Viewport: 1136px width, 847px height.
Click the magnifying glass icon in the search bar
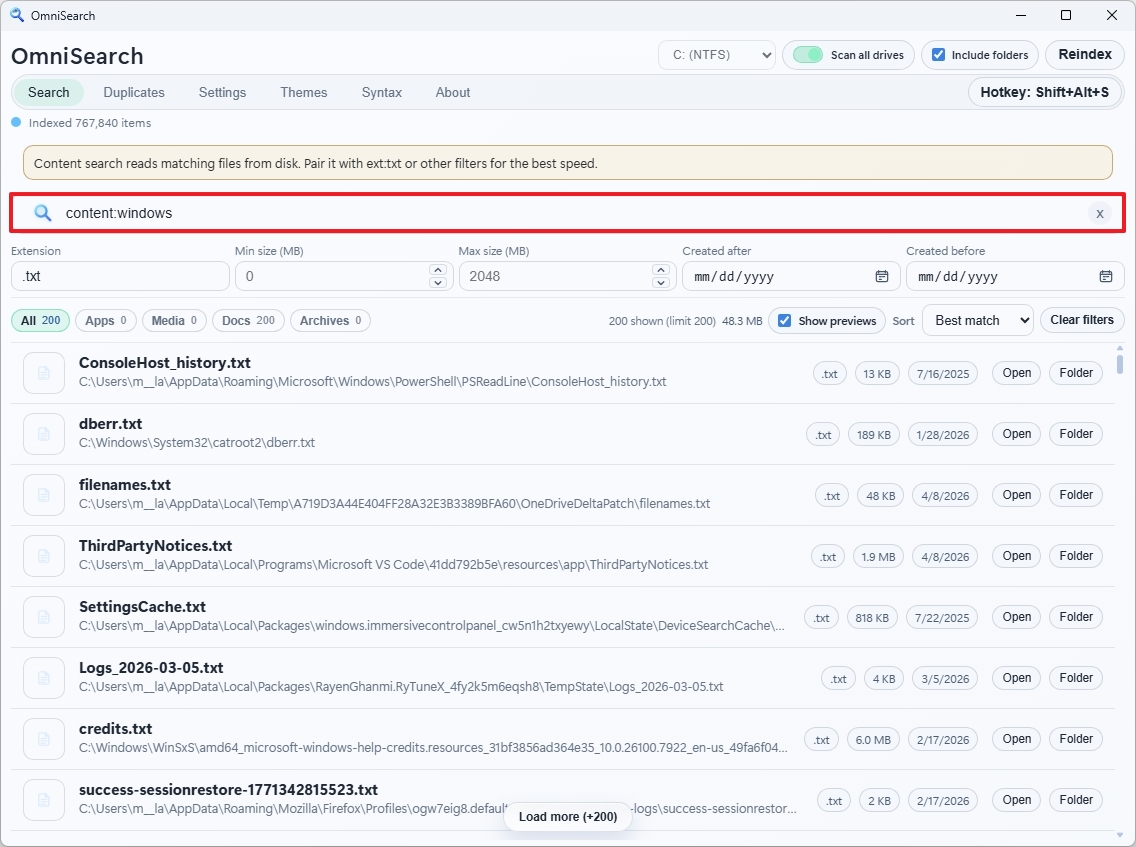[40, 213]
